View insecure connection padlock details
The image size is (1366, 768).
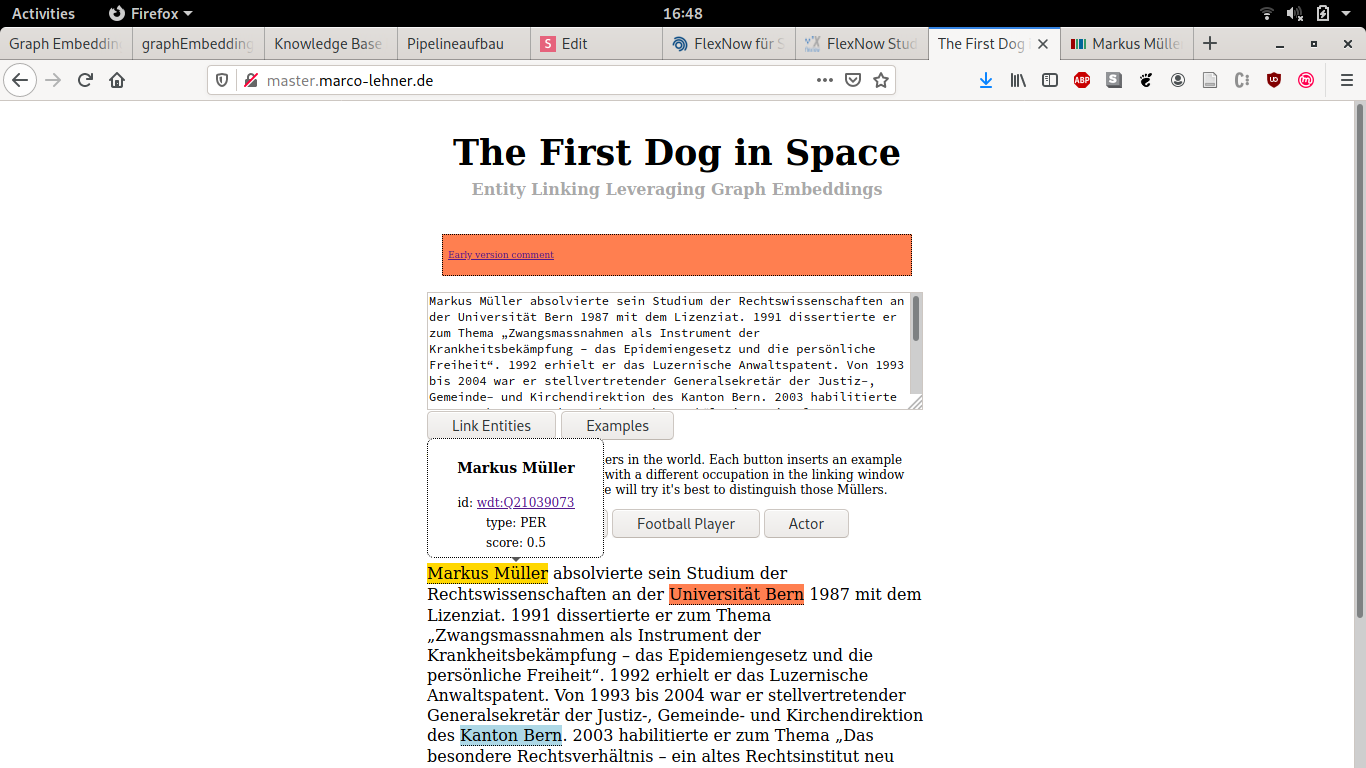click(250, 80)
